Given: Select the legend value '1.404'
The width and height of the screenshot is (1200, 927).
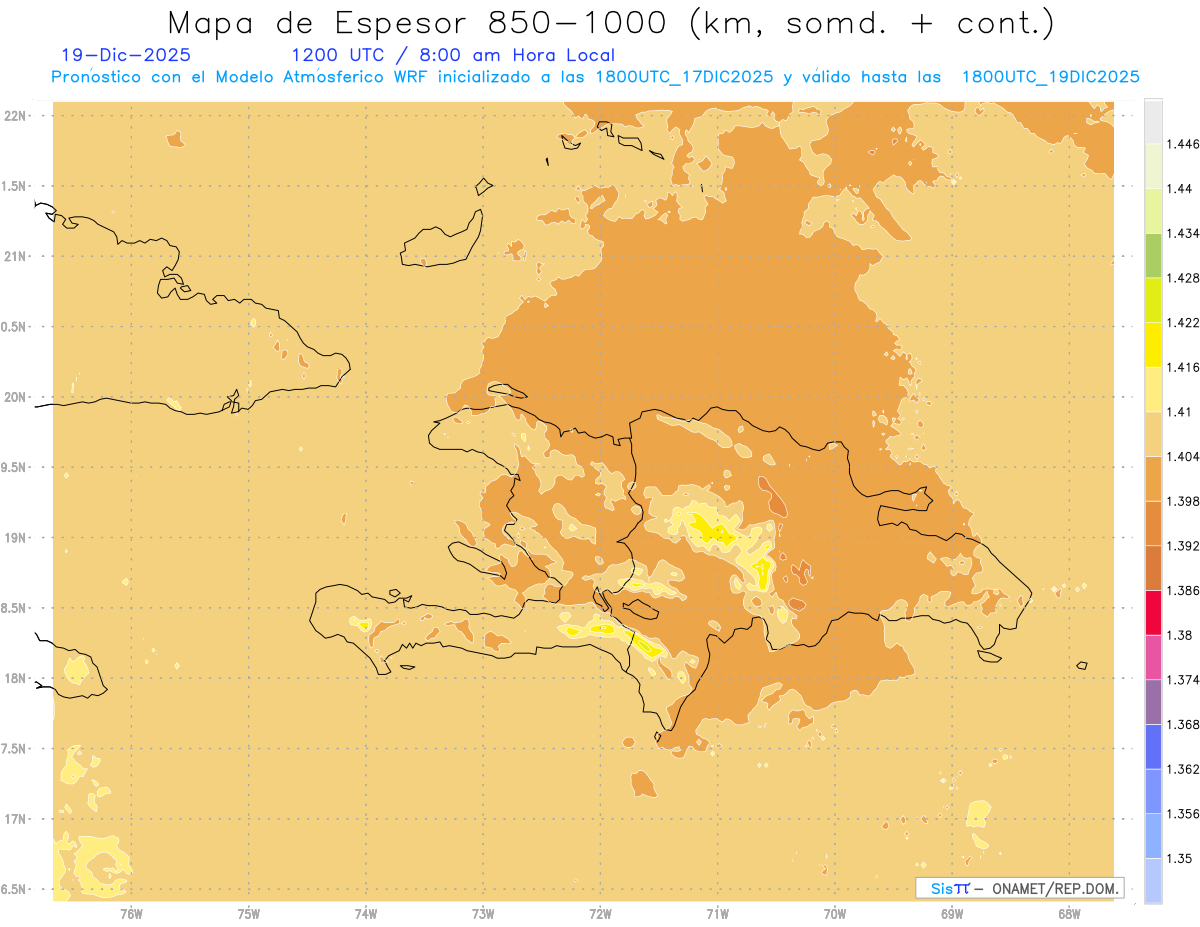Looking at the screenshot, I should tap(1183, 456).
